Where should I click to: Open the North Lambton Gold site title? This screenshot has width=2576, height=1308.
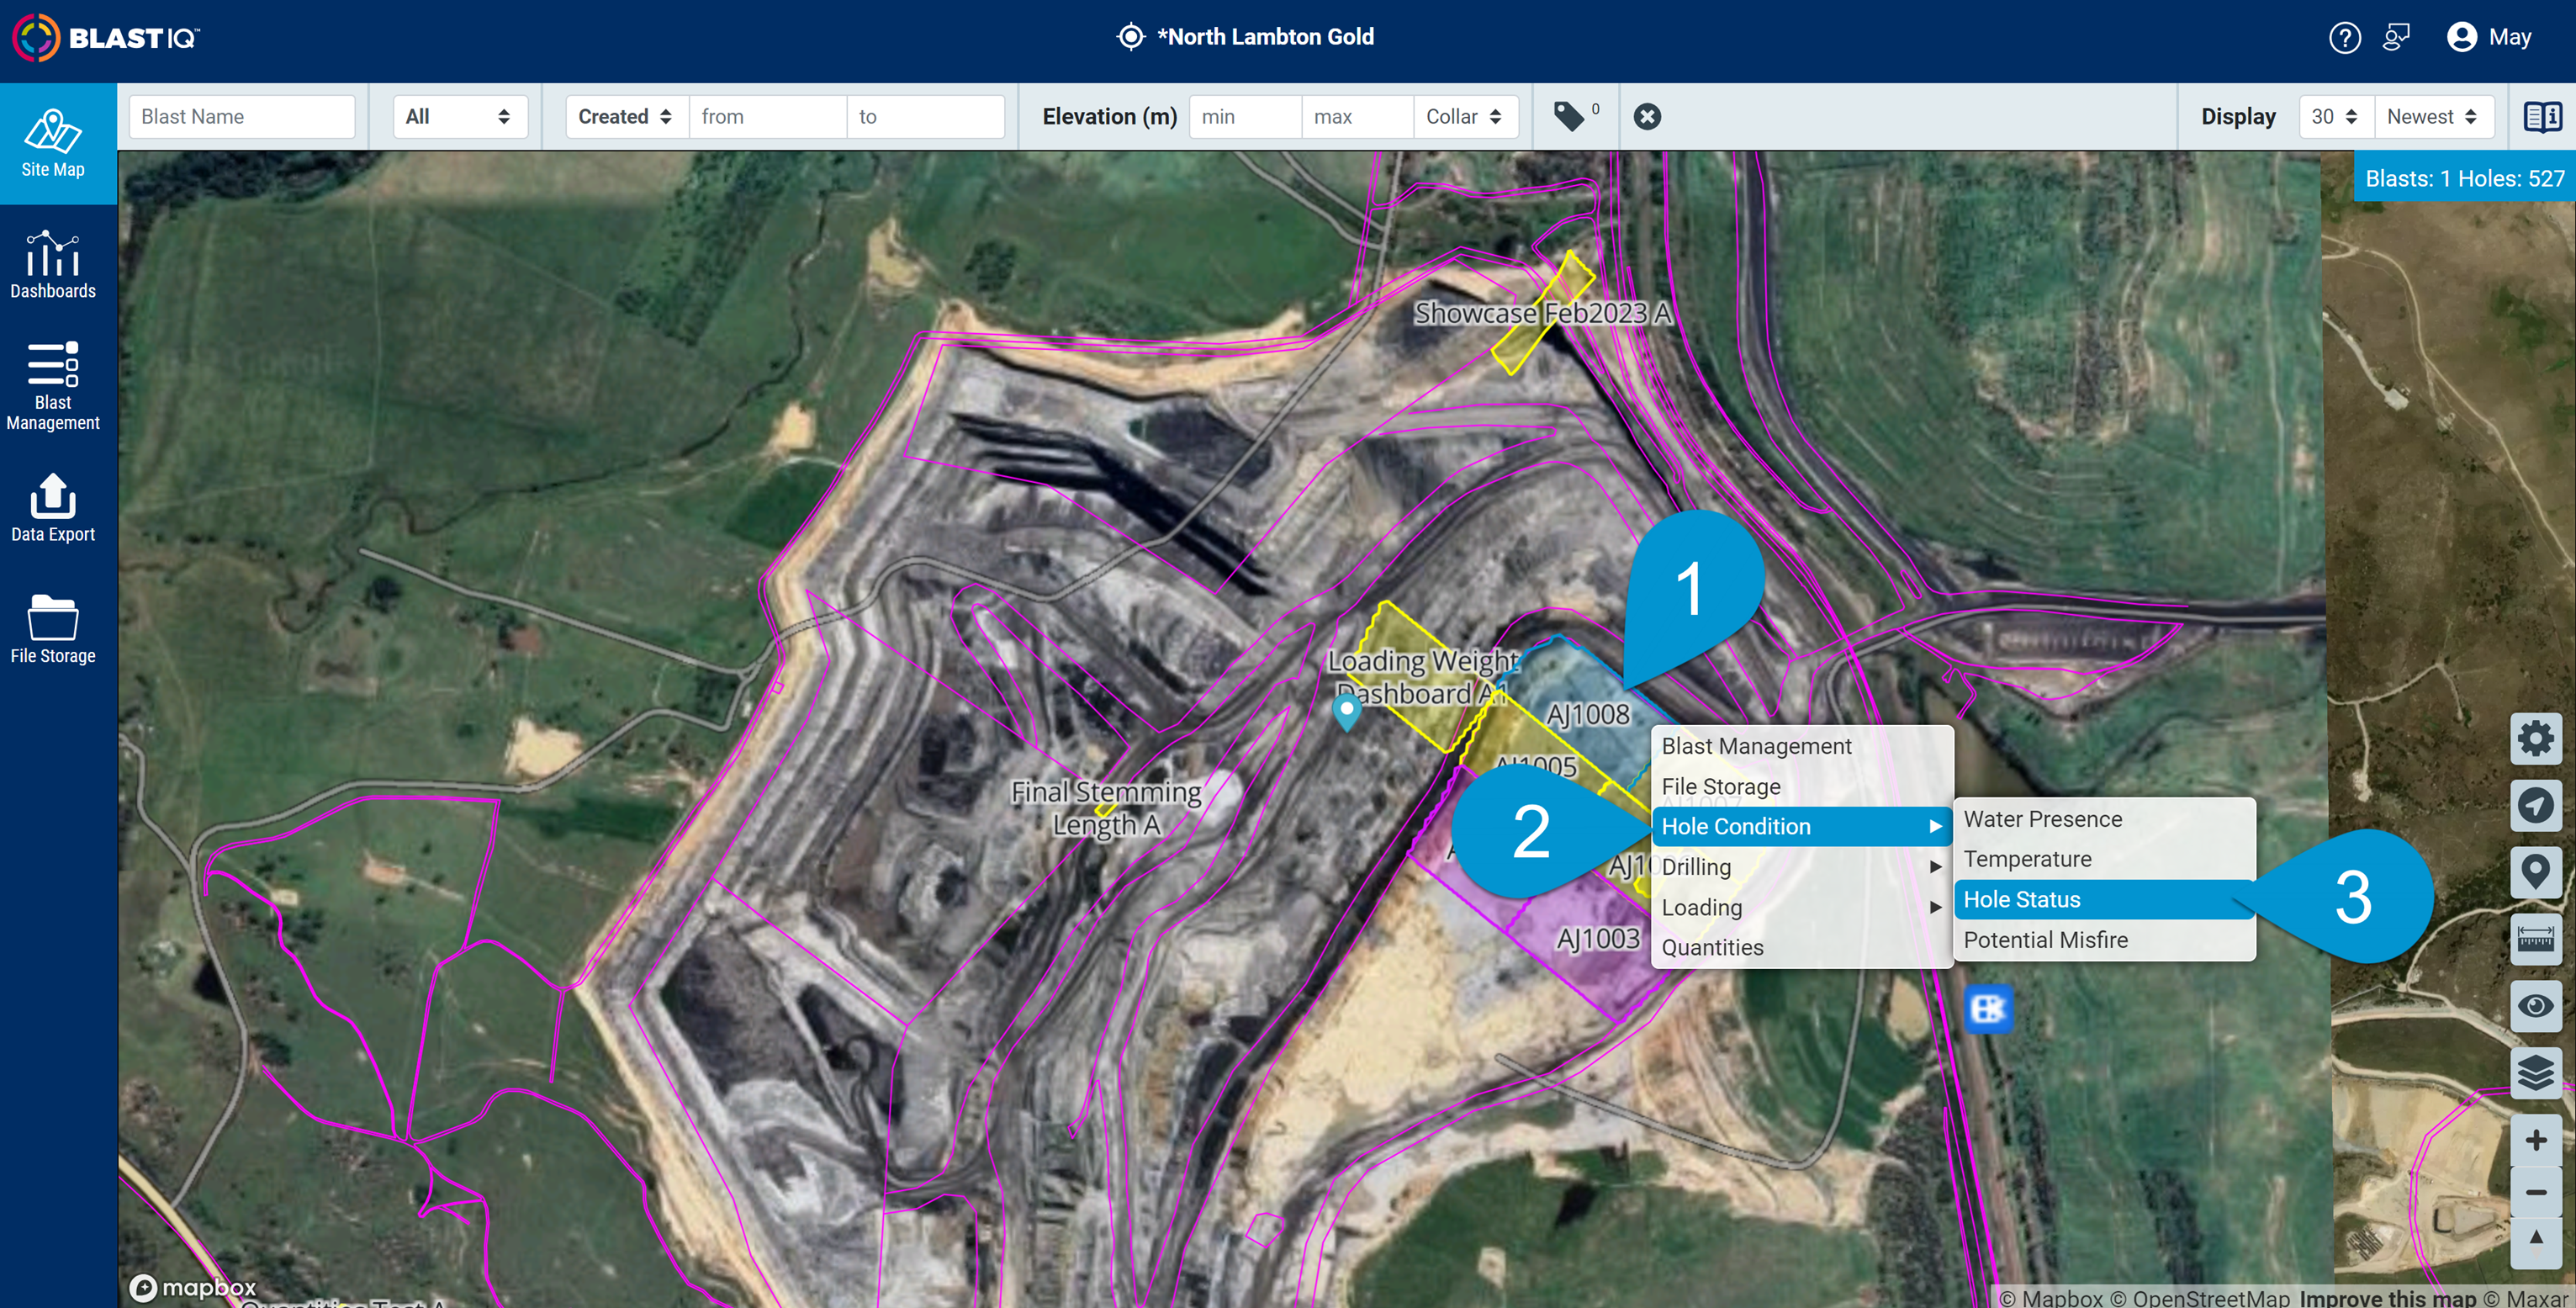1265,37
